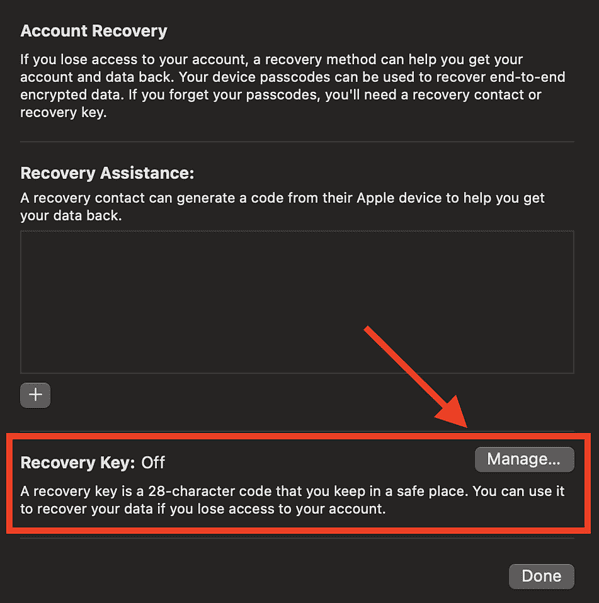Screen dimensions: 599x603
Task: Click the red arrow annotation
Action: point(416,377)
